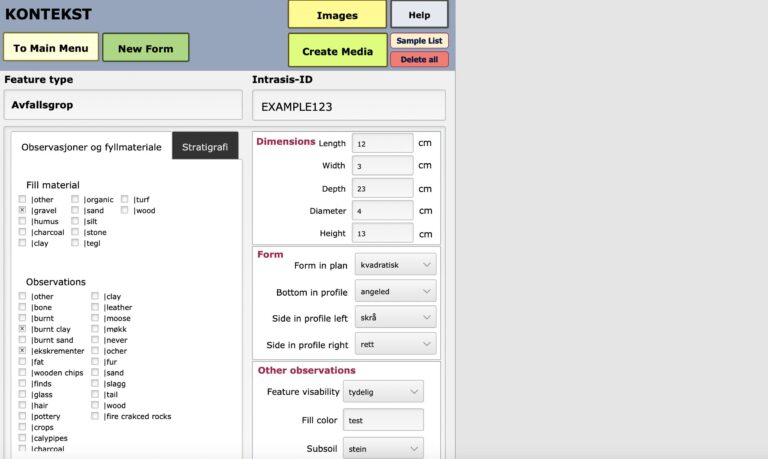Screen dimensions: 768x459
Task: Check the finds observation checkbox
Action: point(22,383)
